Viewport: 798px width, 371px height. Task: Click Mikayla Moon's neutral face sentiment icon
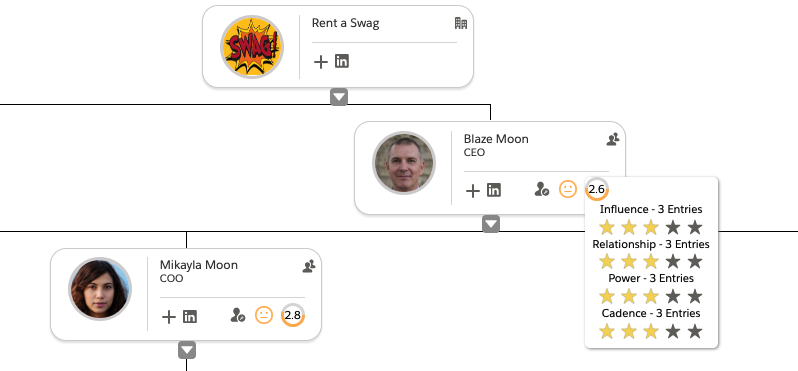(264, 315)
